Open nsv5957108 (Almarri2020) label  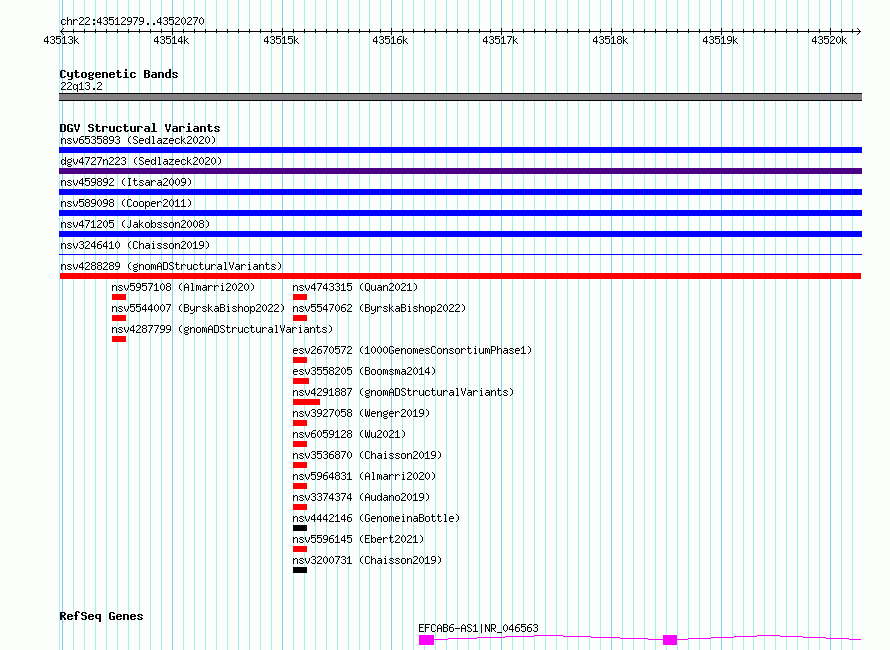[x=183, y=287]
